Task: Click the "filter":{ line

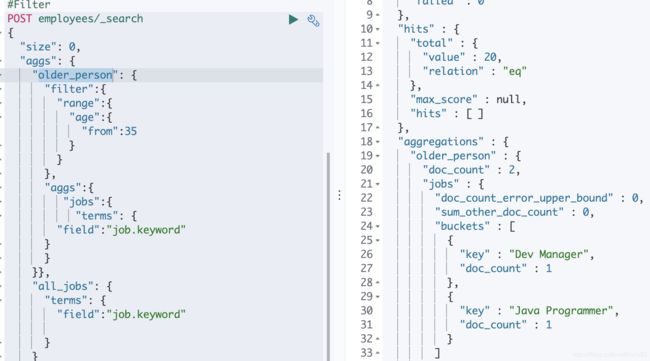Action: tap(75, 89)
